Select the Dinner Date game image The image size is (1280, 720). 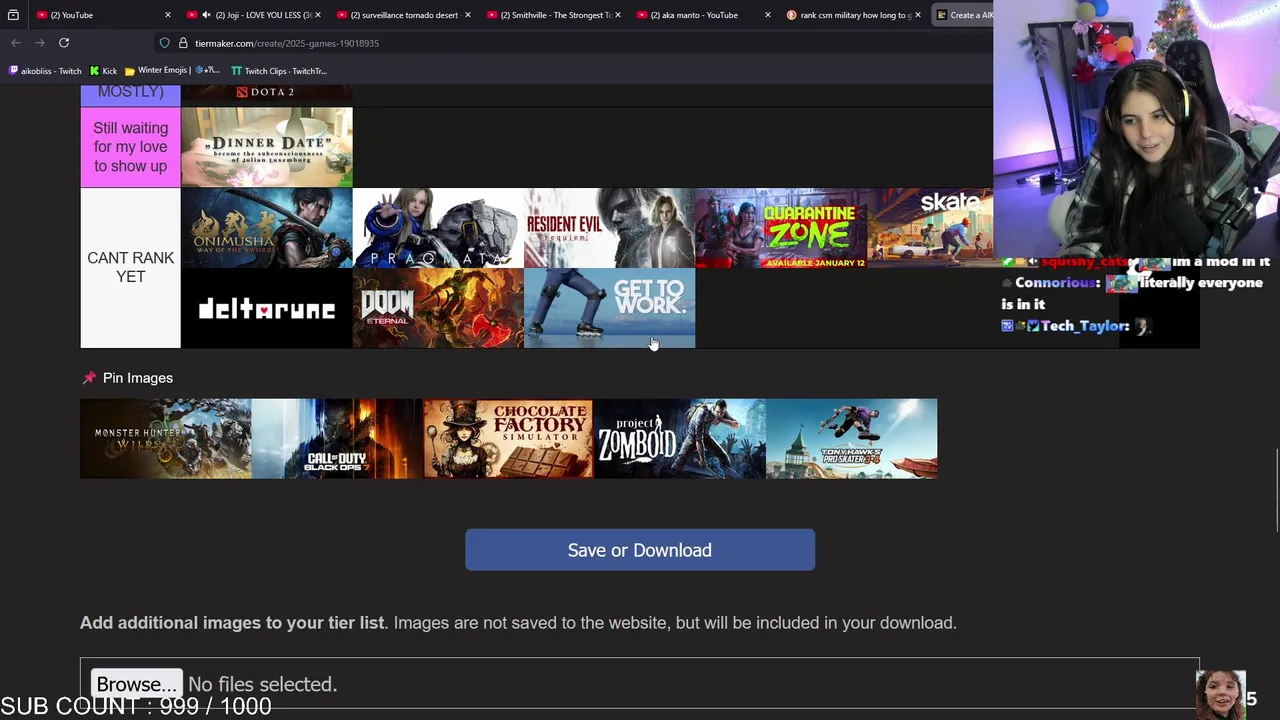pyautogui.click(x=267, y=148)
